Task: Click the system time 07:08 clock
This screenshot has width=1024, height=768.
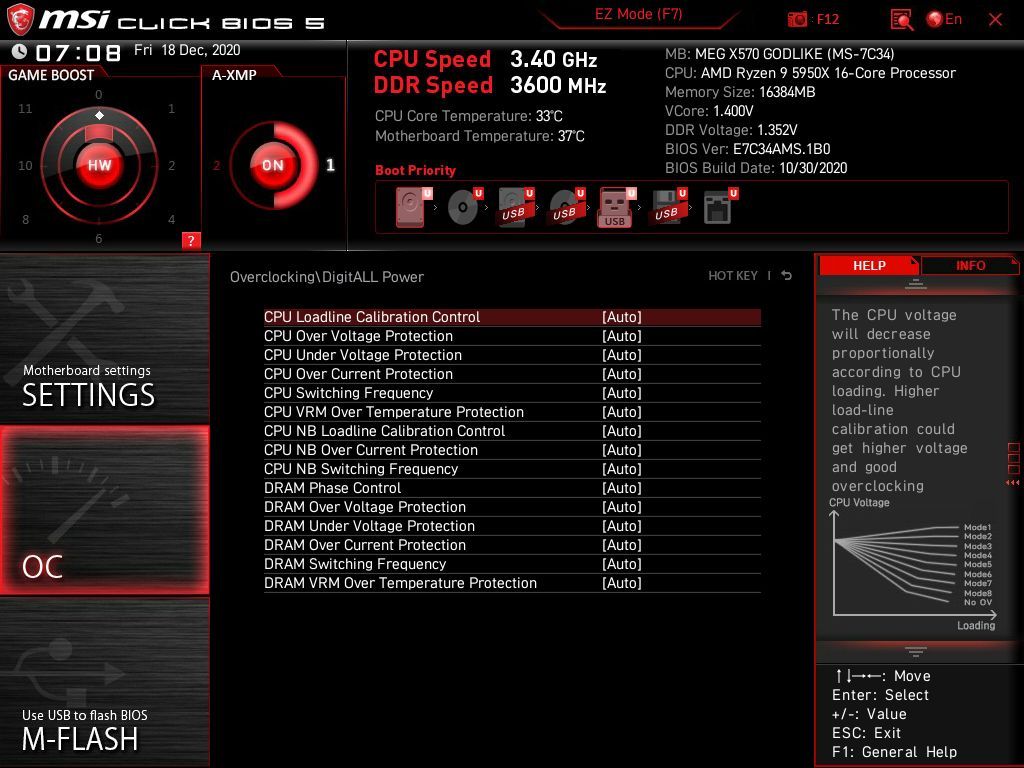Action: click(78, 52)
